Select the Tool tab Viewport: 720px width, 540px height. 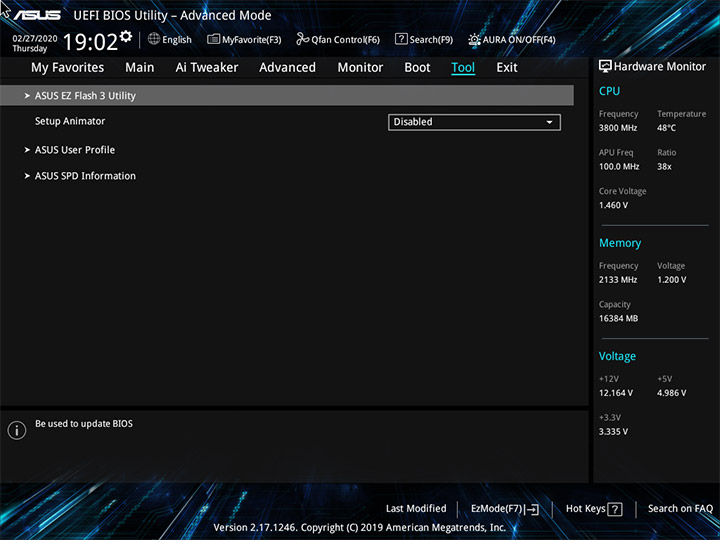tap(463, 68)
